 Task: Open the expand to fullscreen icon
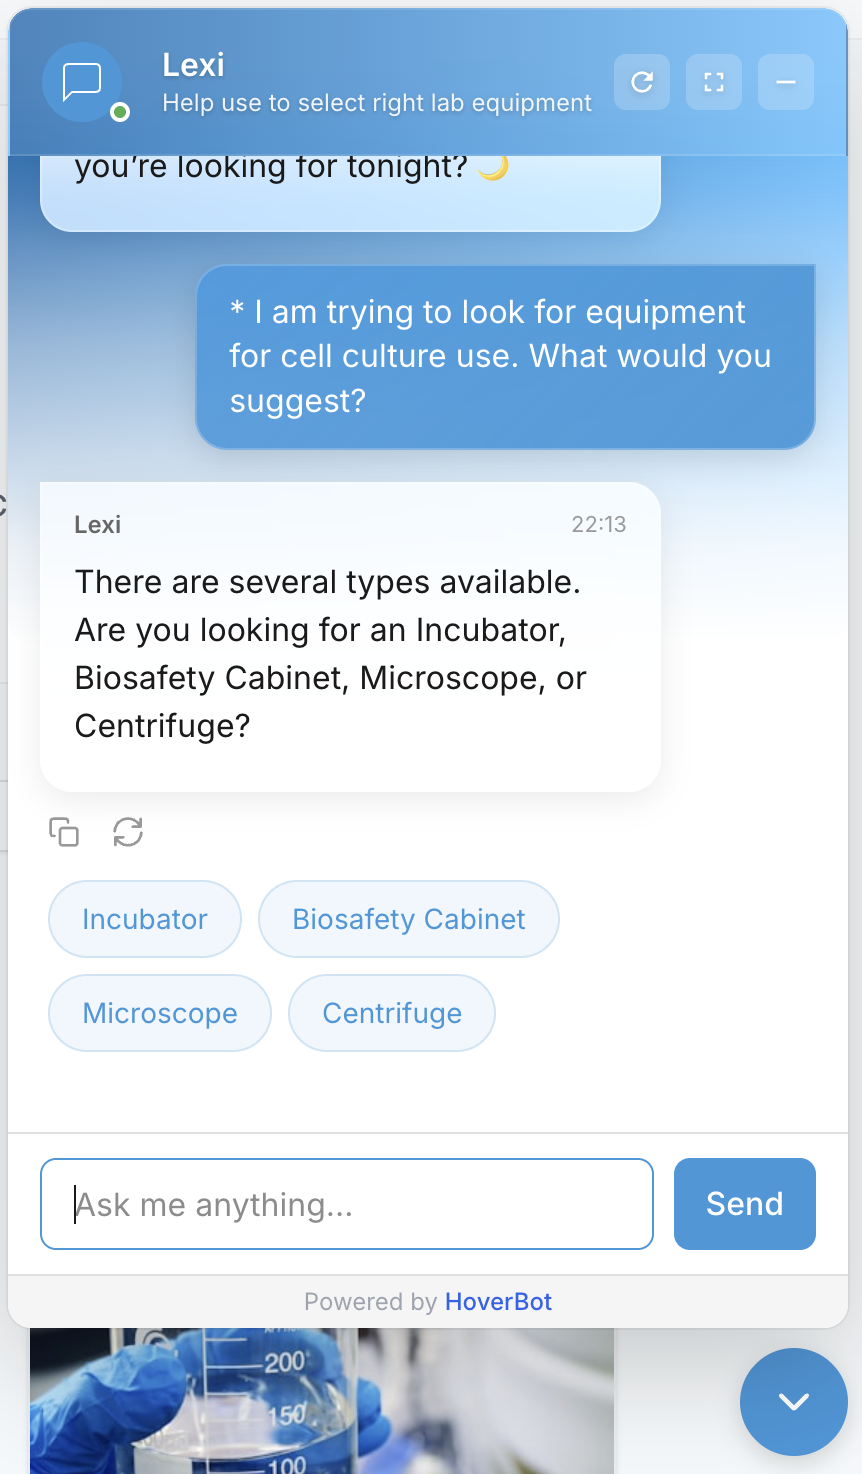coord(713,82)
